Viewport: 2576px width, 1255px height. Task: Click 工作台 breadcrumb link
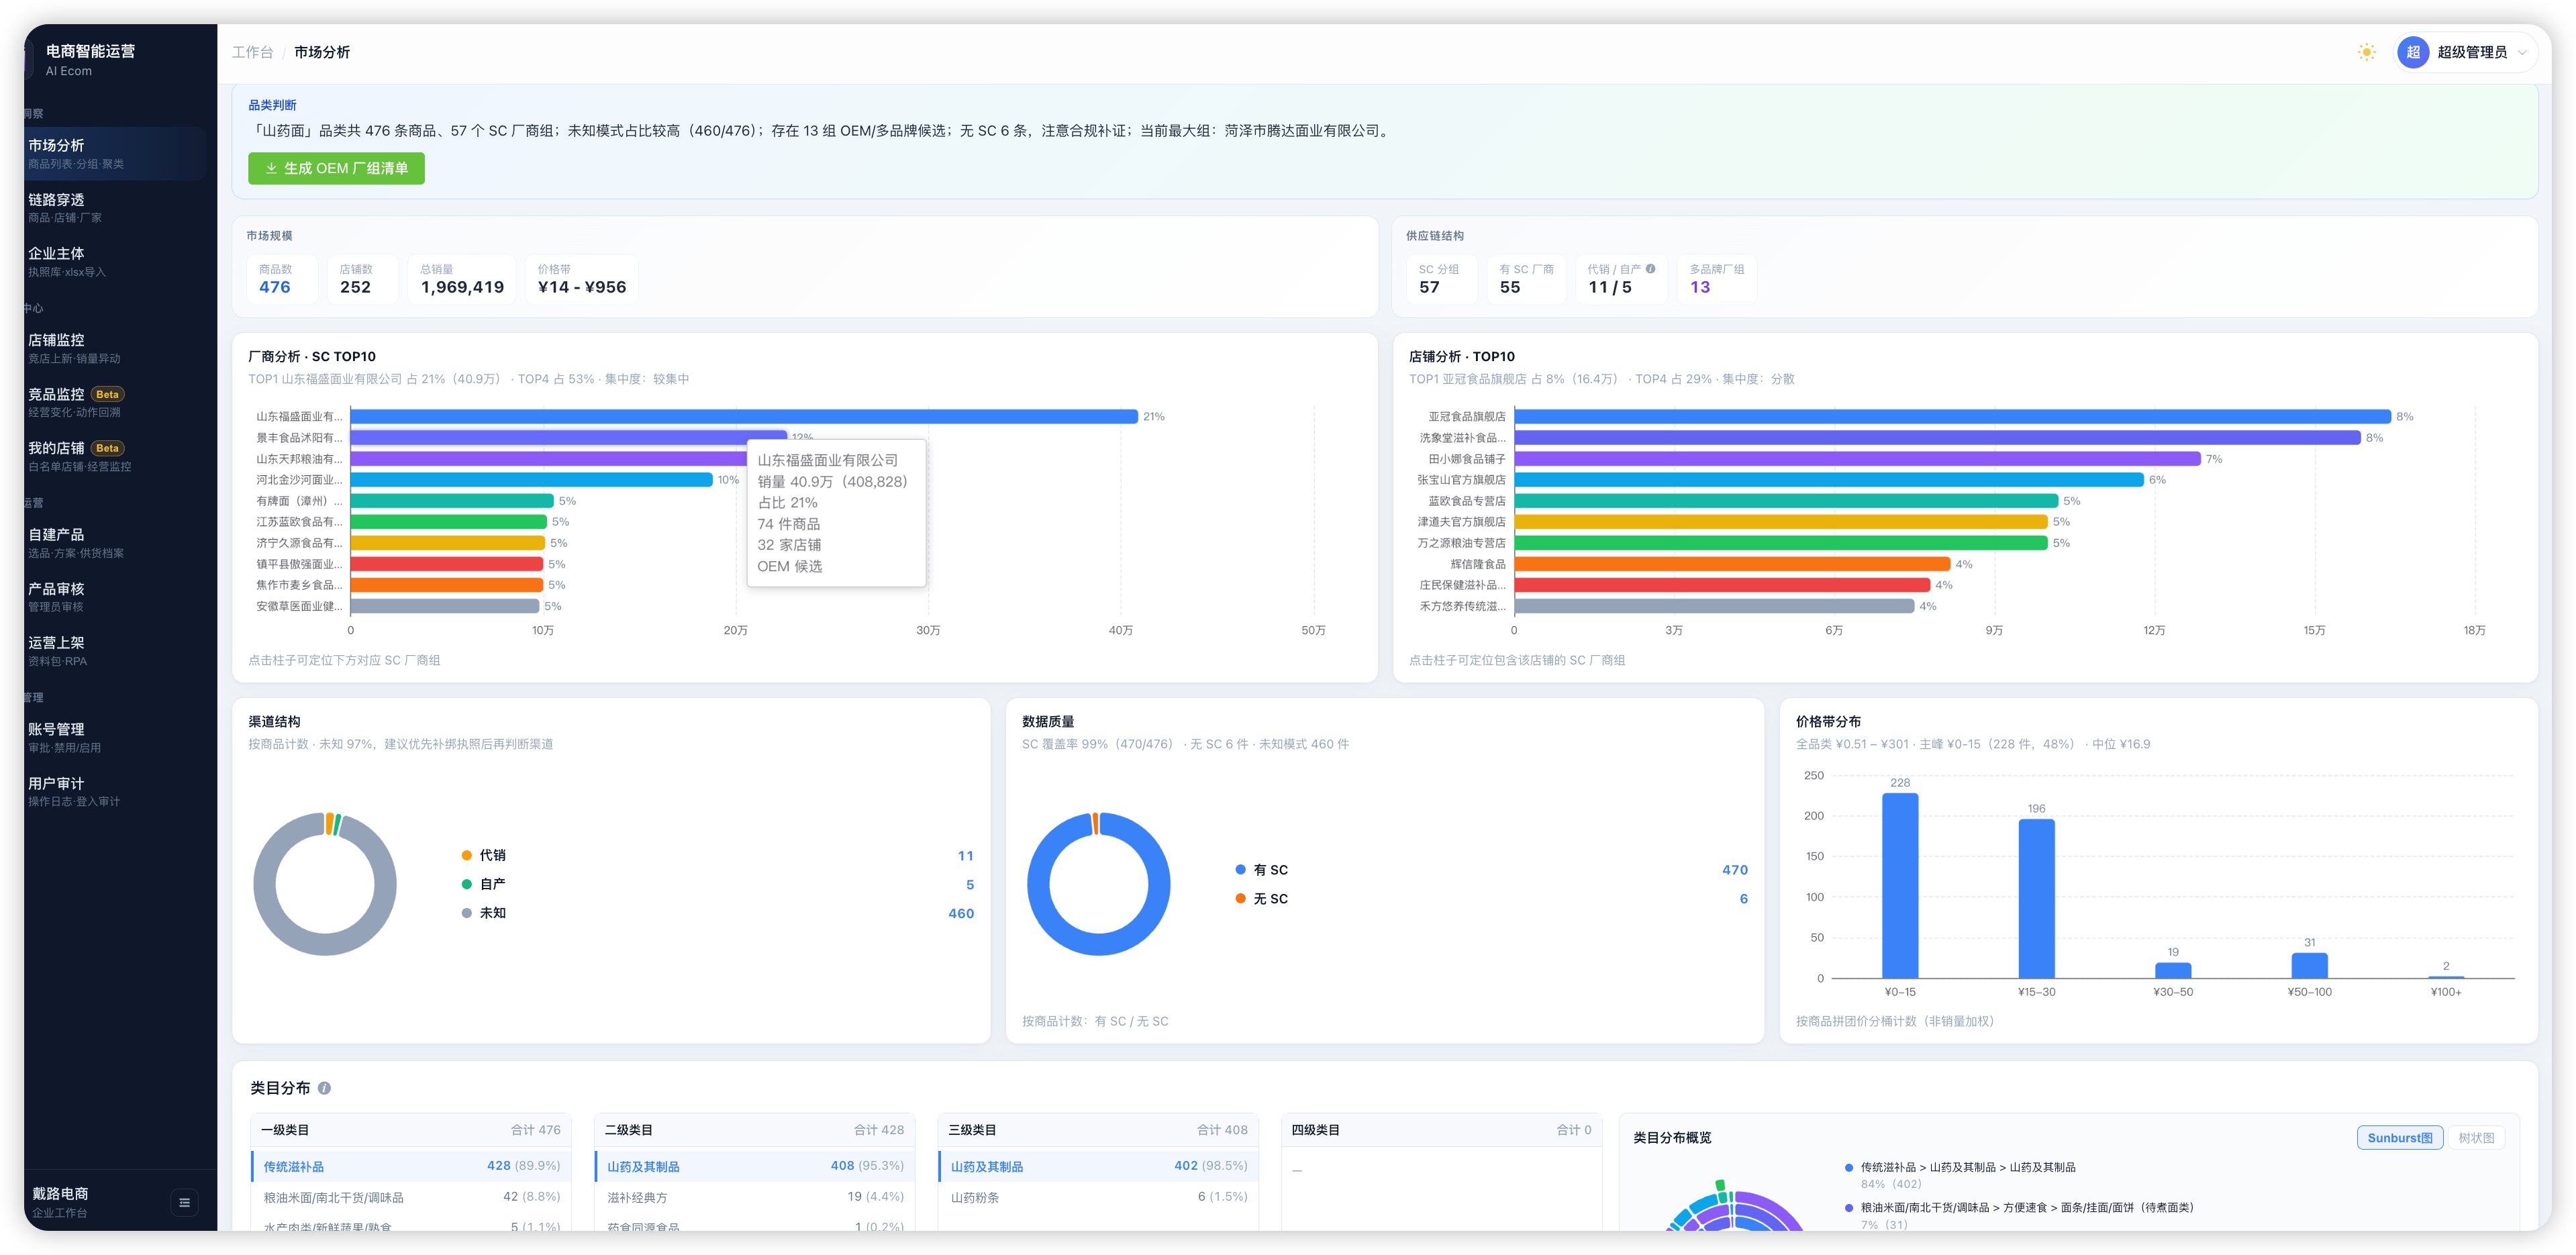pyautogui.click(x=252, y=52)
